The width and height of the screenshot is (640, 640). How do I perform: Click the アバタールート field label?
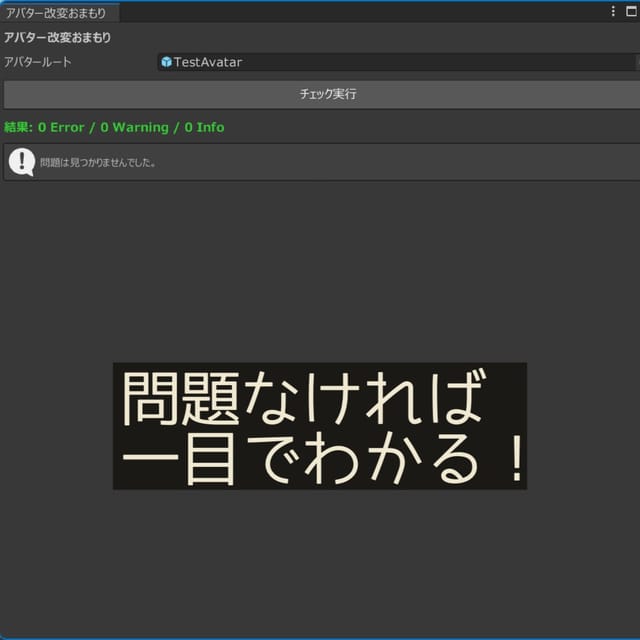(x=38, y=62)
